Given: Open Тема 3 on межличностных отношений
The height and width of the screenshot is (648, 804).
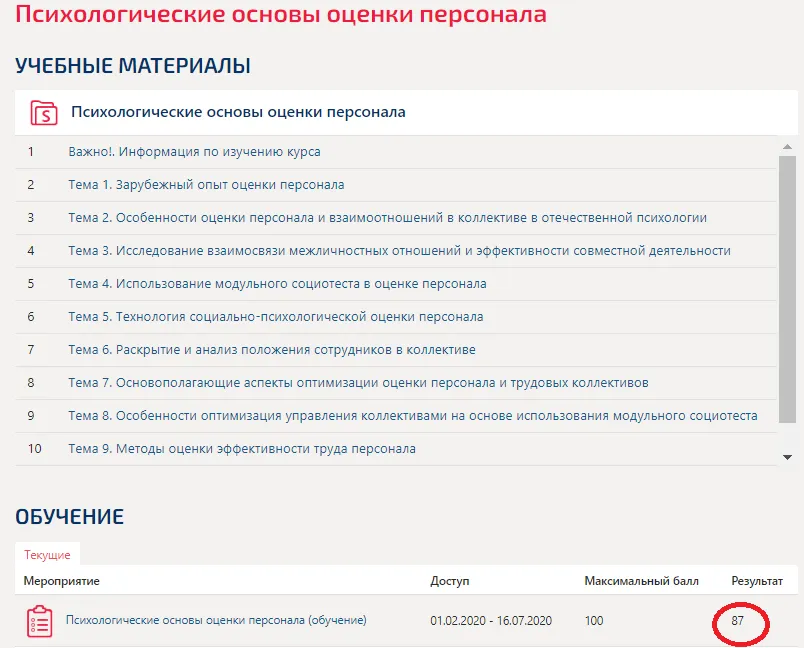Looking at the screenshot, I should [399, 251].
